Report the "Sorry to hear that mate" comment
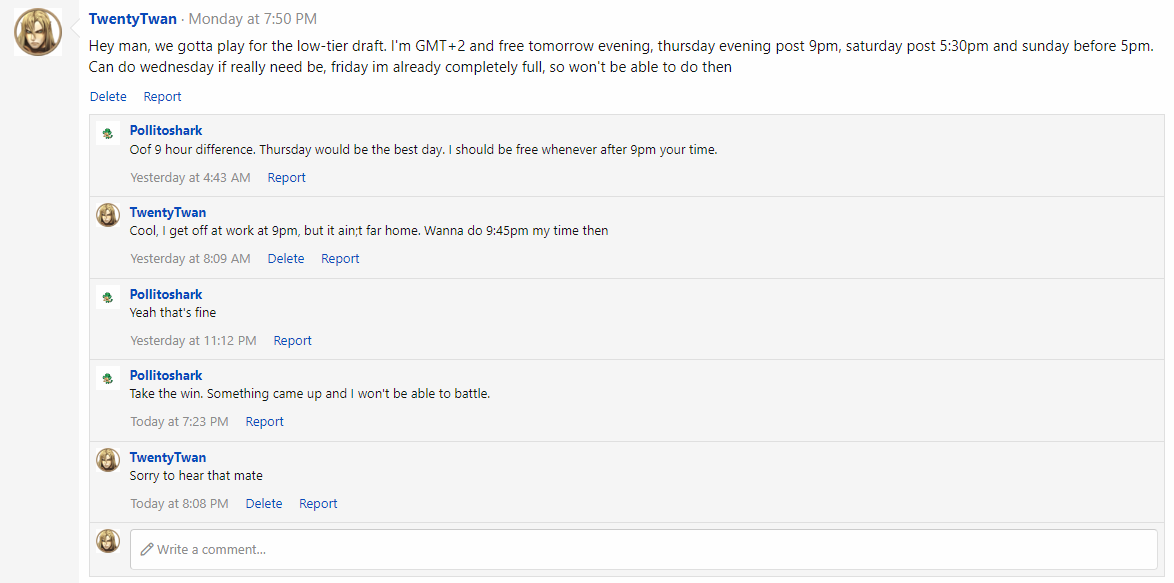 [x=318, y=504]
